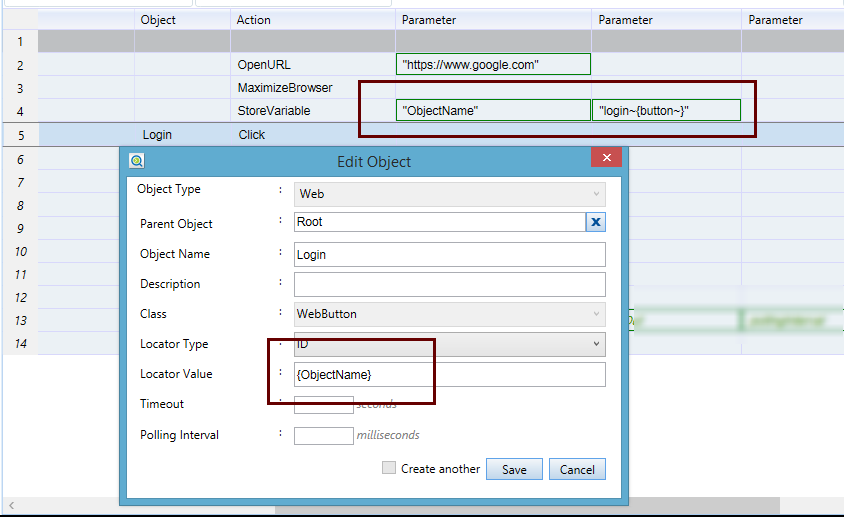
Task: Clear Parent Object with the X icon
Action: [x=595, y=222]
